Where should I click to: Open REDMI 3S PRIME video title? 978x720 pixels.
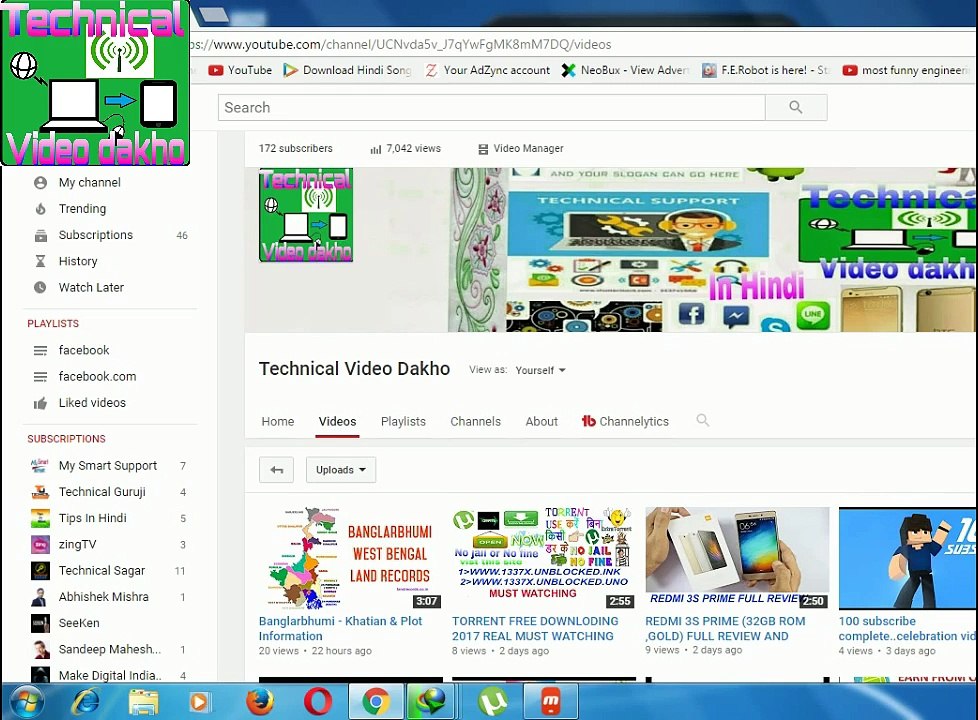pos(725,629)
